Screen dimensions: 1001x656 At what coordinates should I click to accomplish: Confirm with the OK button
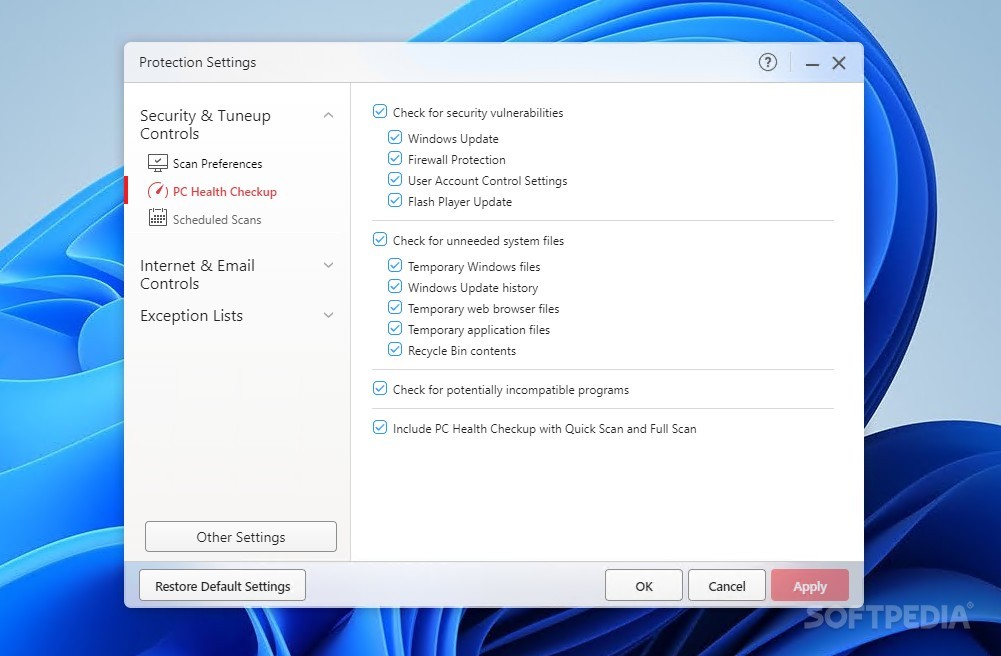tap(644, 585)
